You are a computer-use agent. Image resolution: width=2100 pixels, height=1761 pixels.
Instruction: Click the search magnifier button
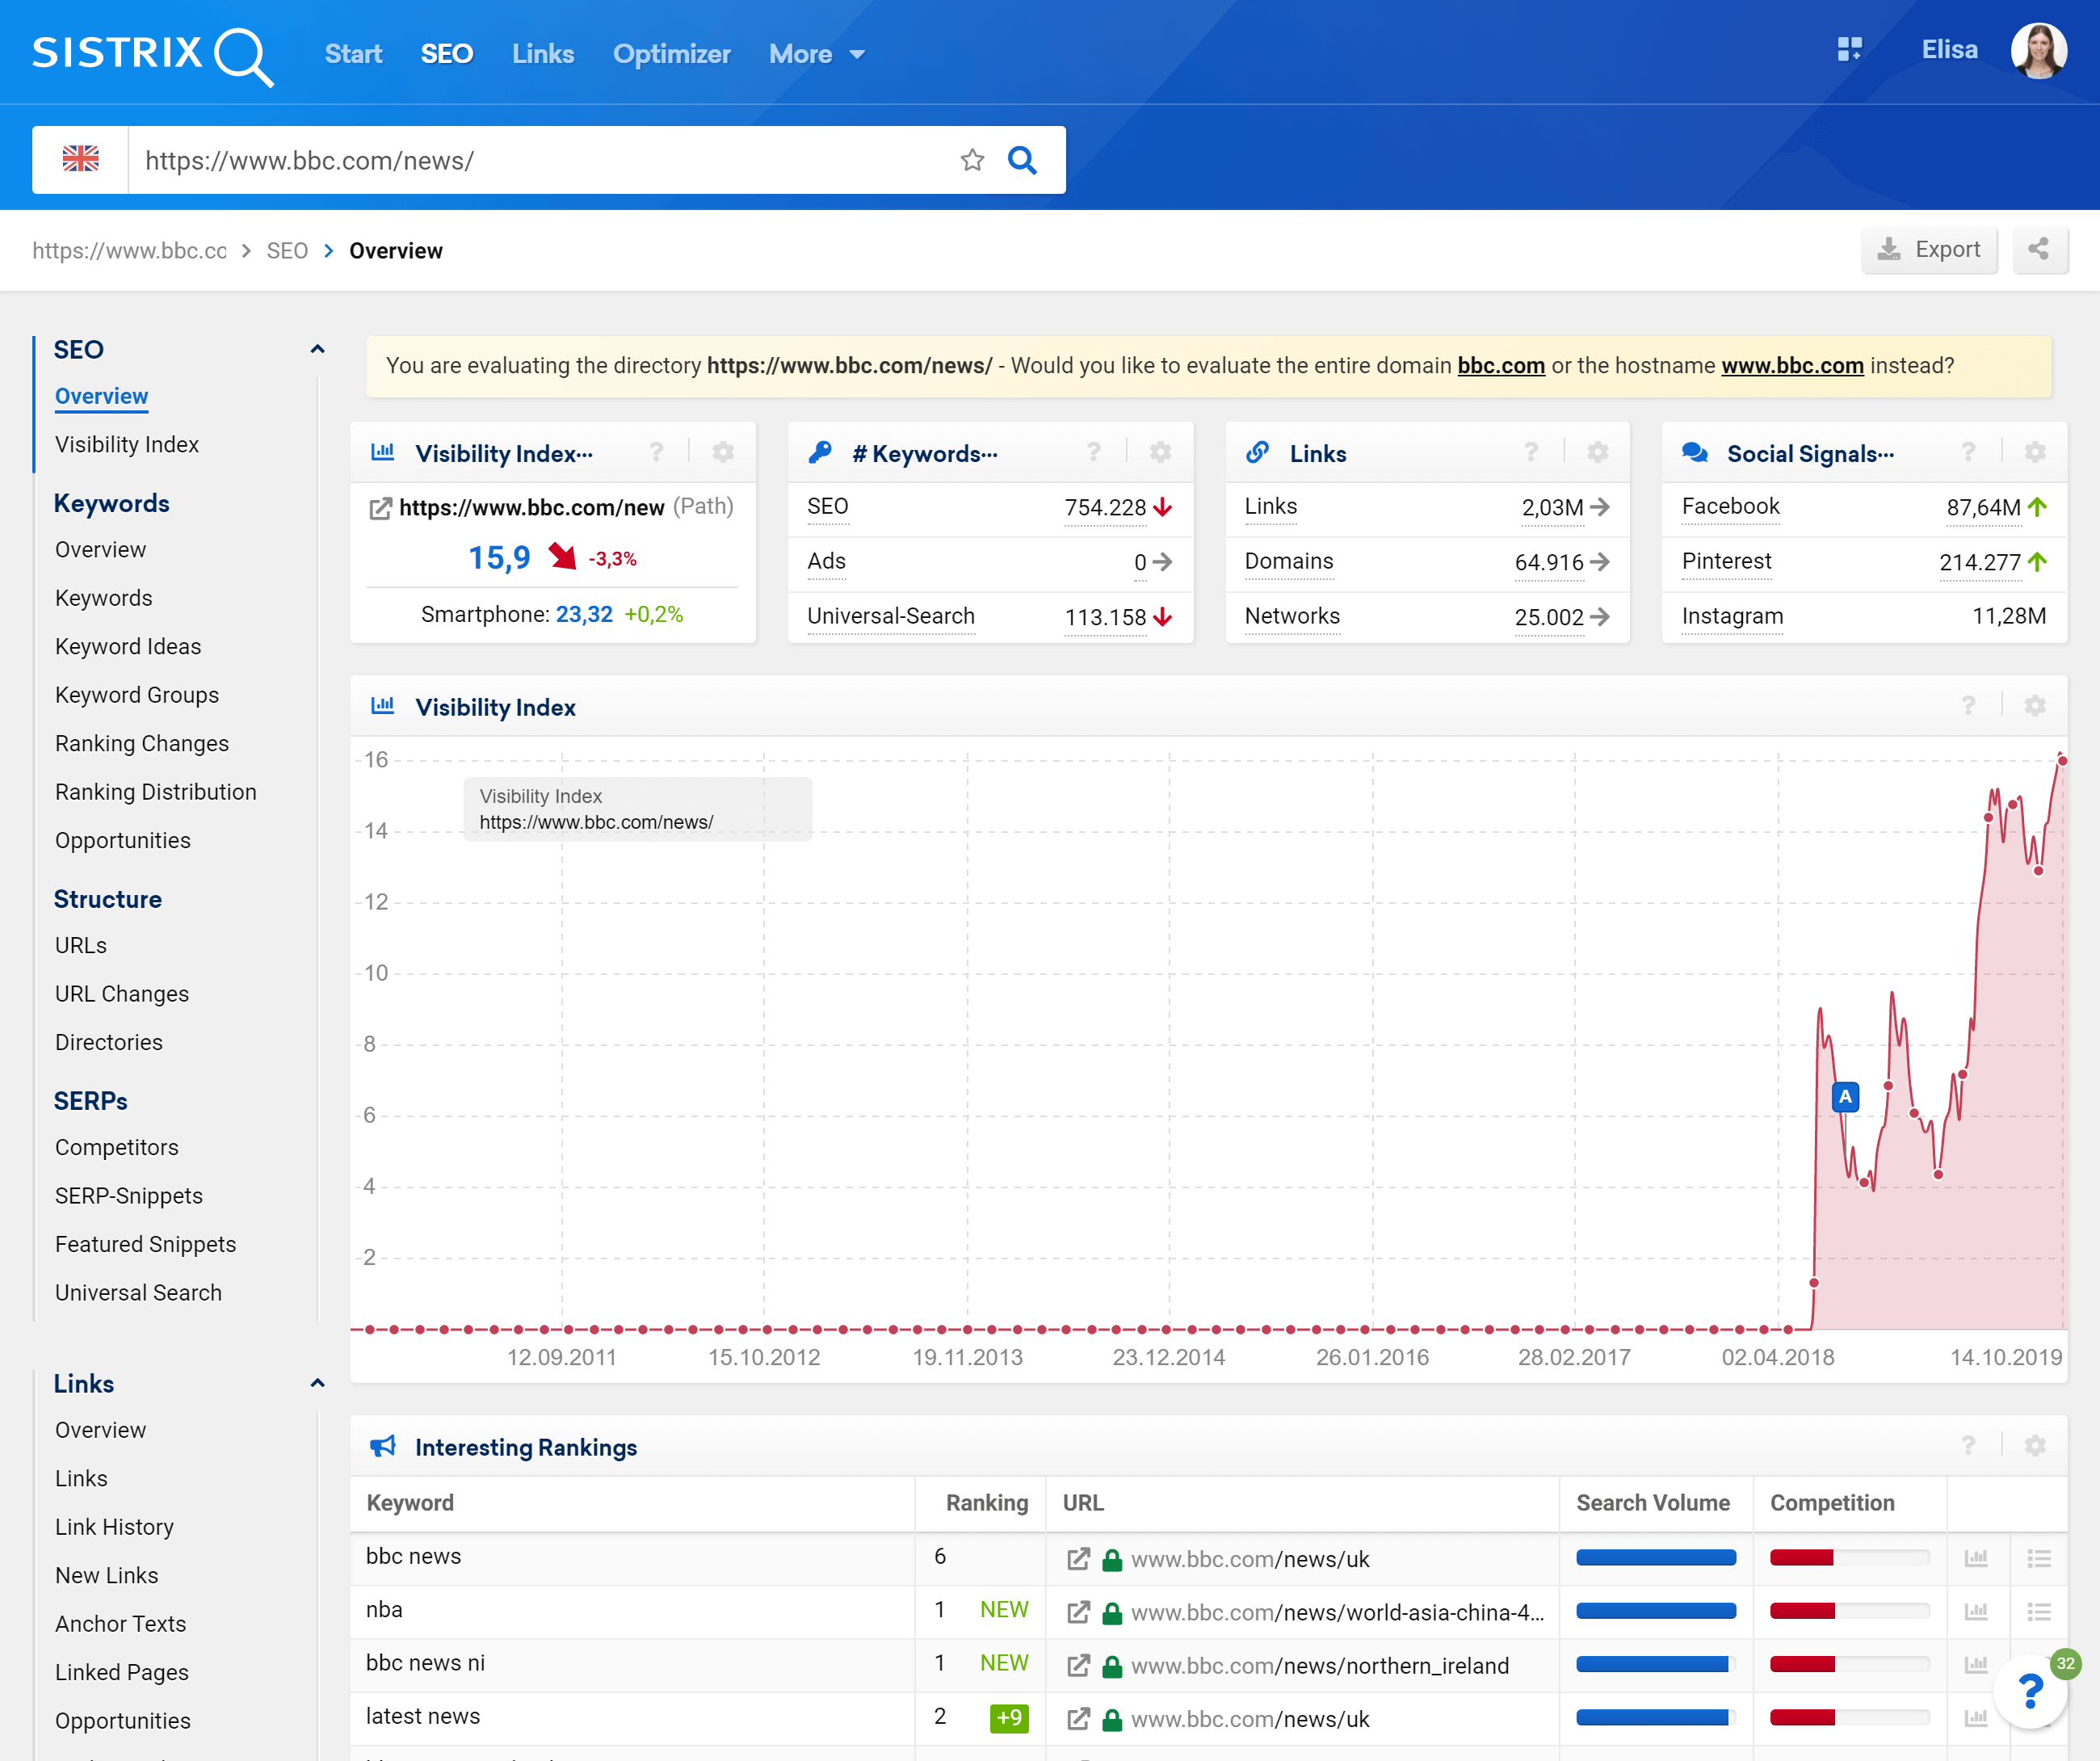(1022, 160)
